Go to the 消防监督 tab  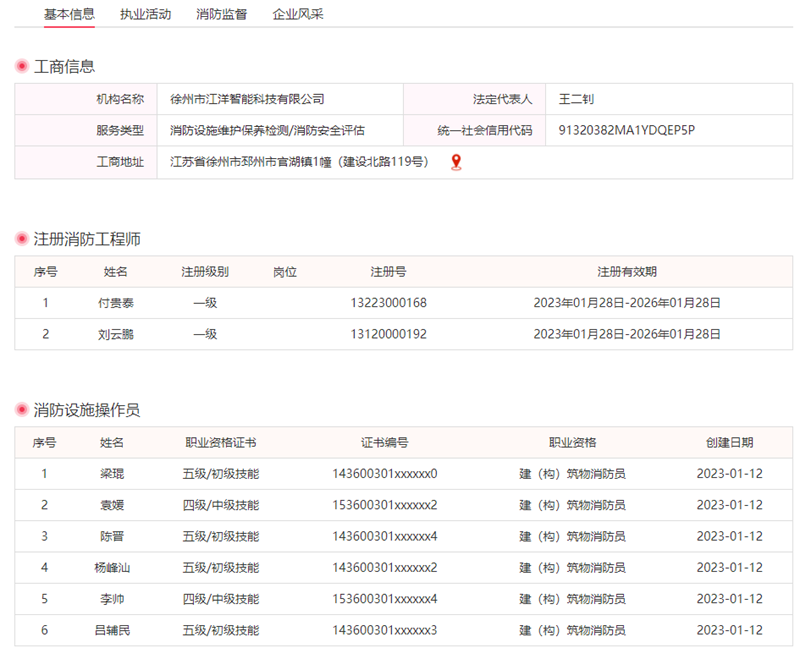221,14
